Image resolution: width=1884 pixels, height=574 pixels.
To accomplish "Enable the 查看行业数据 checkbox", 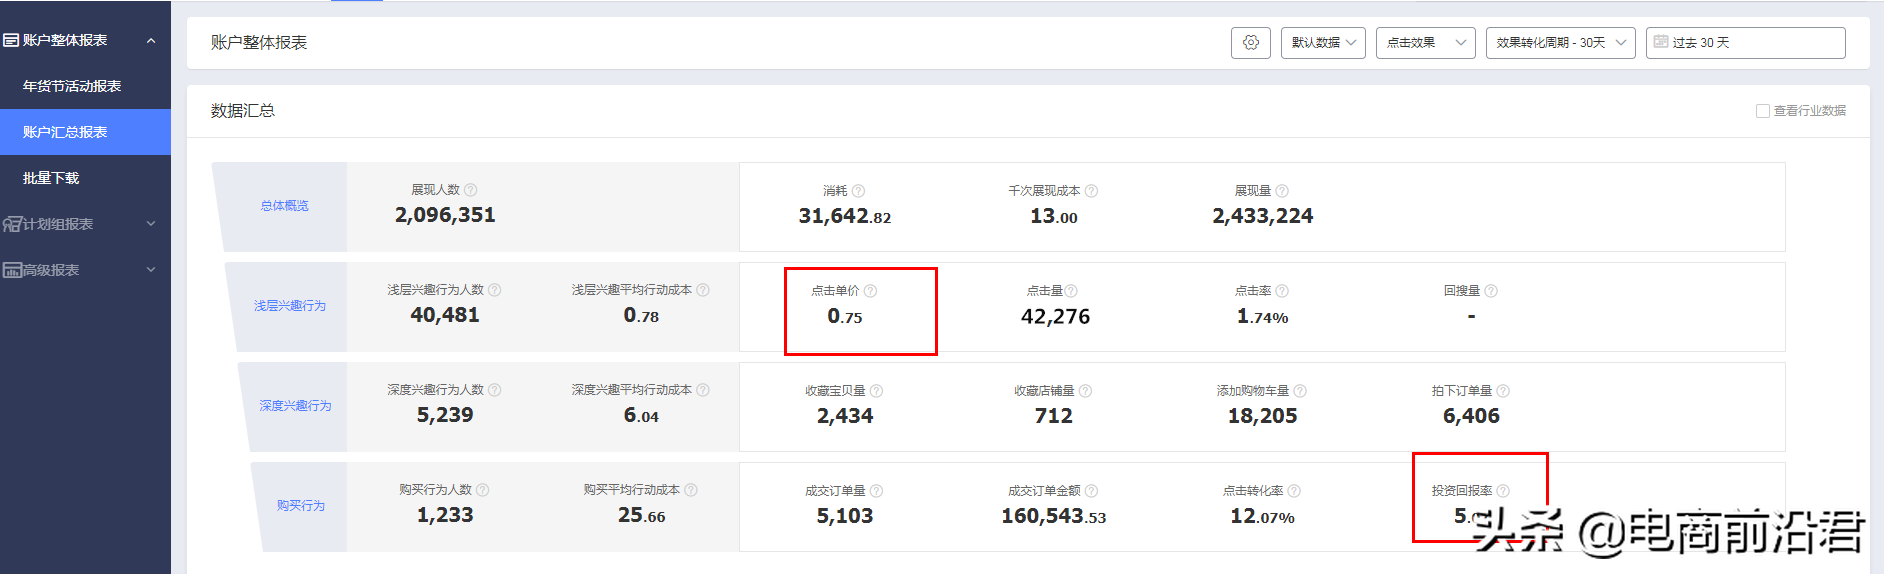I will tap(1763, 111).
